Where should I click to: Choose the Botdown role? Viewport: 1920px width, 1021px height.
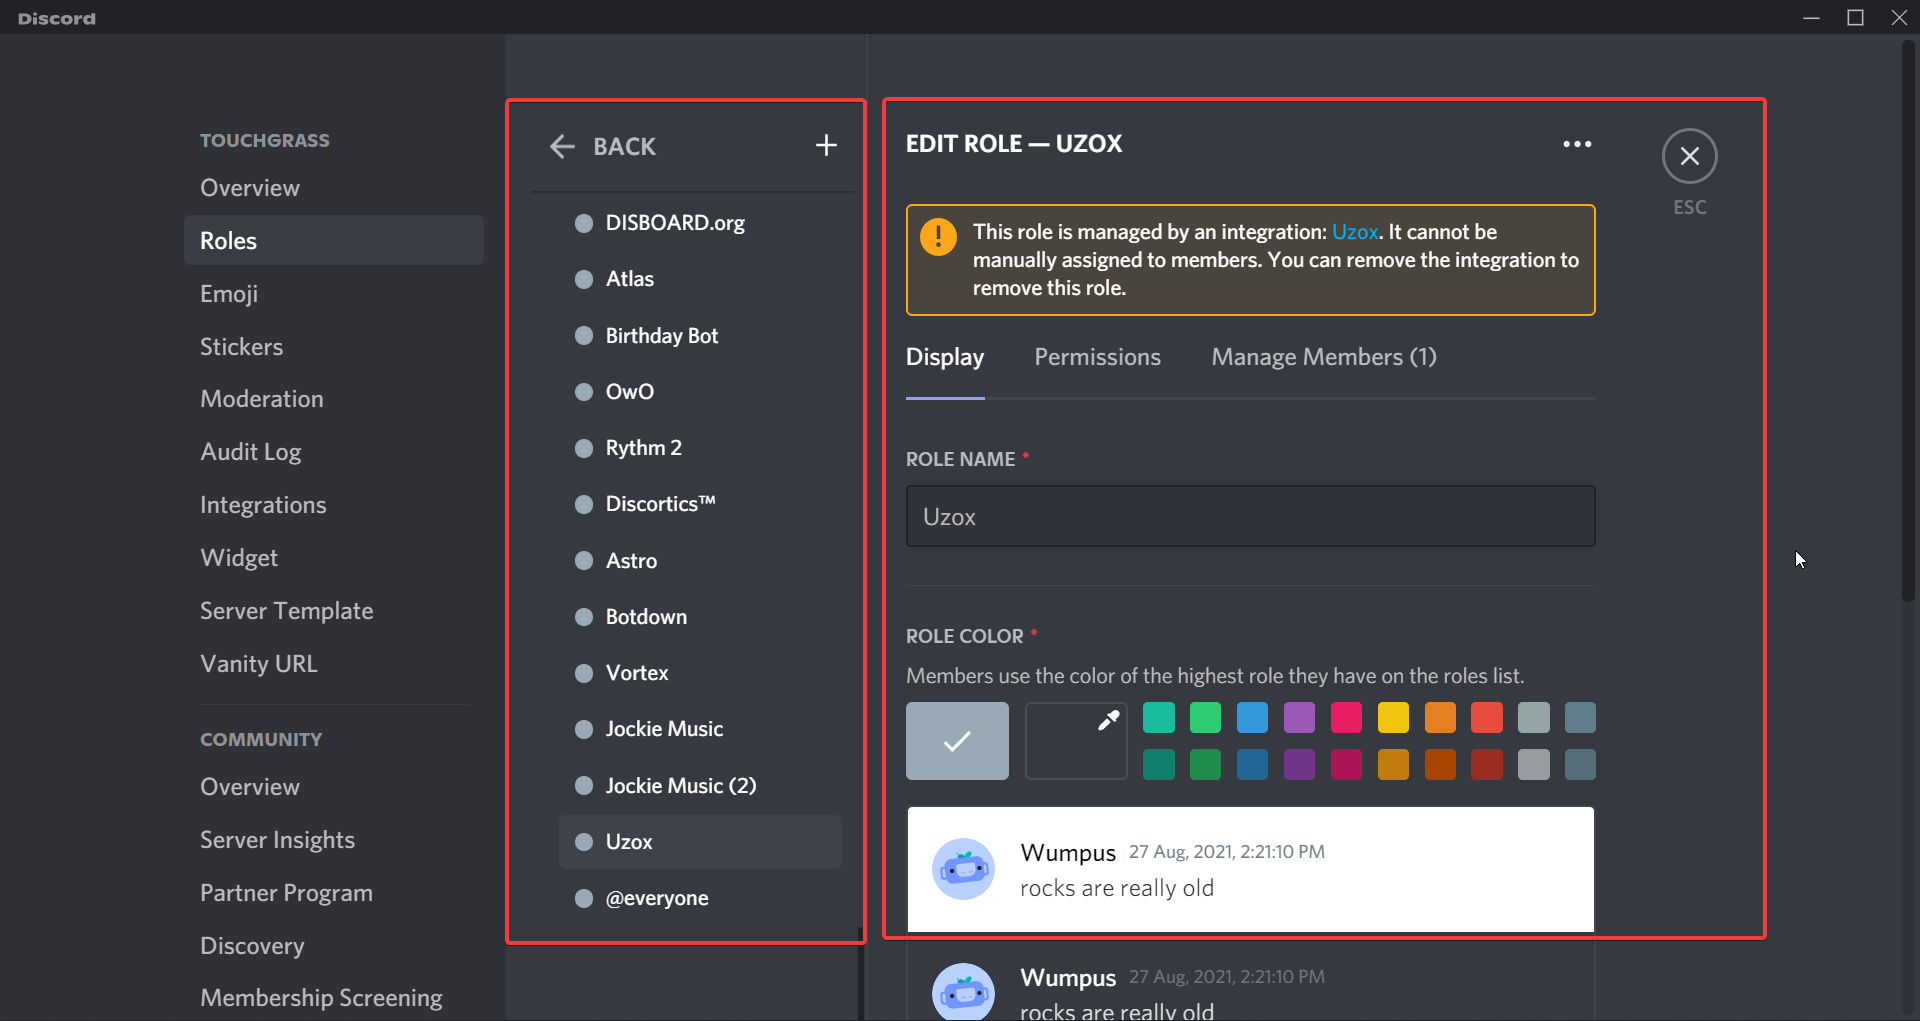[x=700, y=617]
